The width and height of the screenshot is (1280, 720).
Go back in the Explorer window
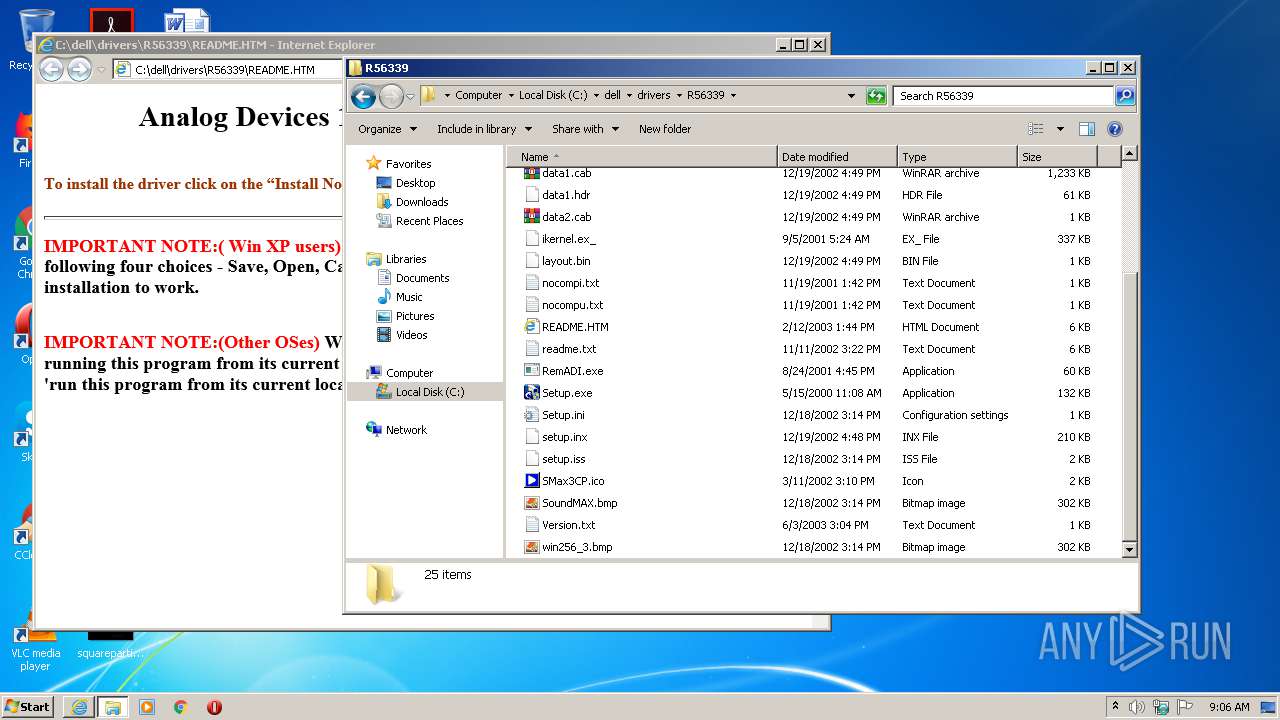pos(364,96)
